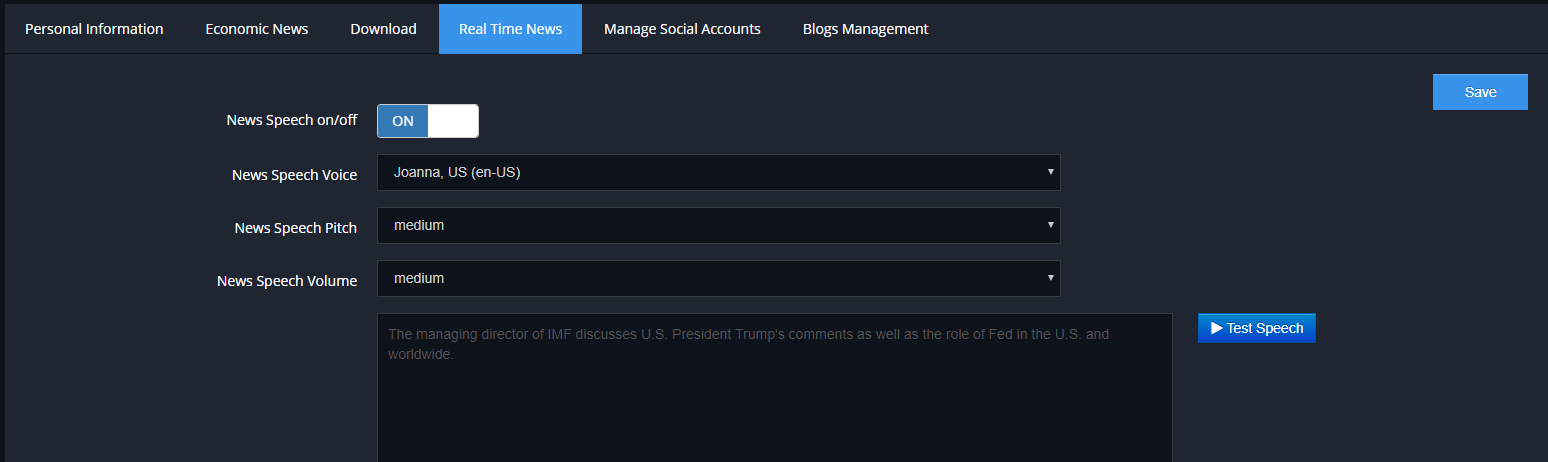1548x462 pixels.
Task: Click the white handle of News Speech switch
Action: (453, 121)
